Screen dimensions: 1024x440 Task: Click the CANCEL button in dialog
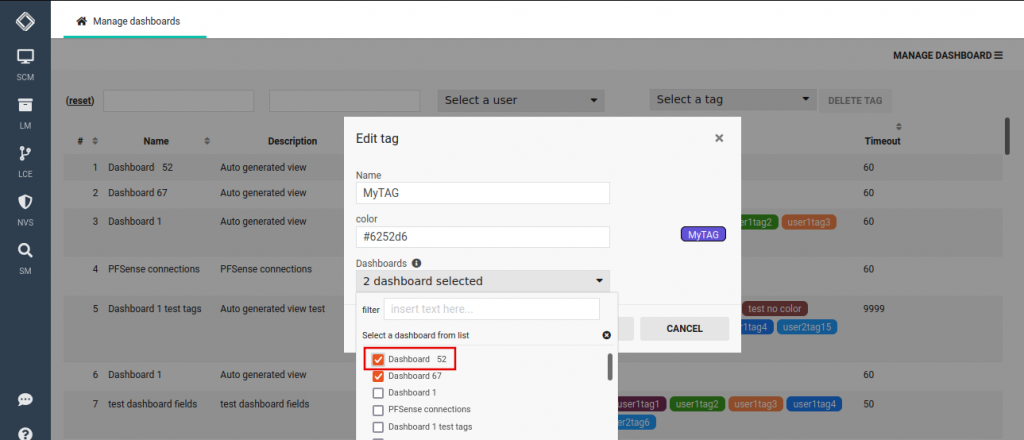coord(684,328)
